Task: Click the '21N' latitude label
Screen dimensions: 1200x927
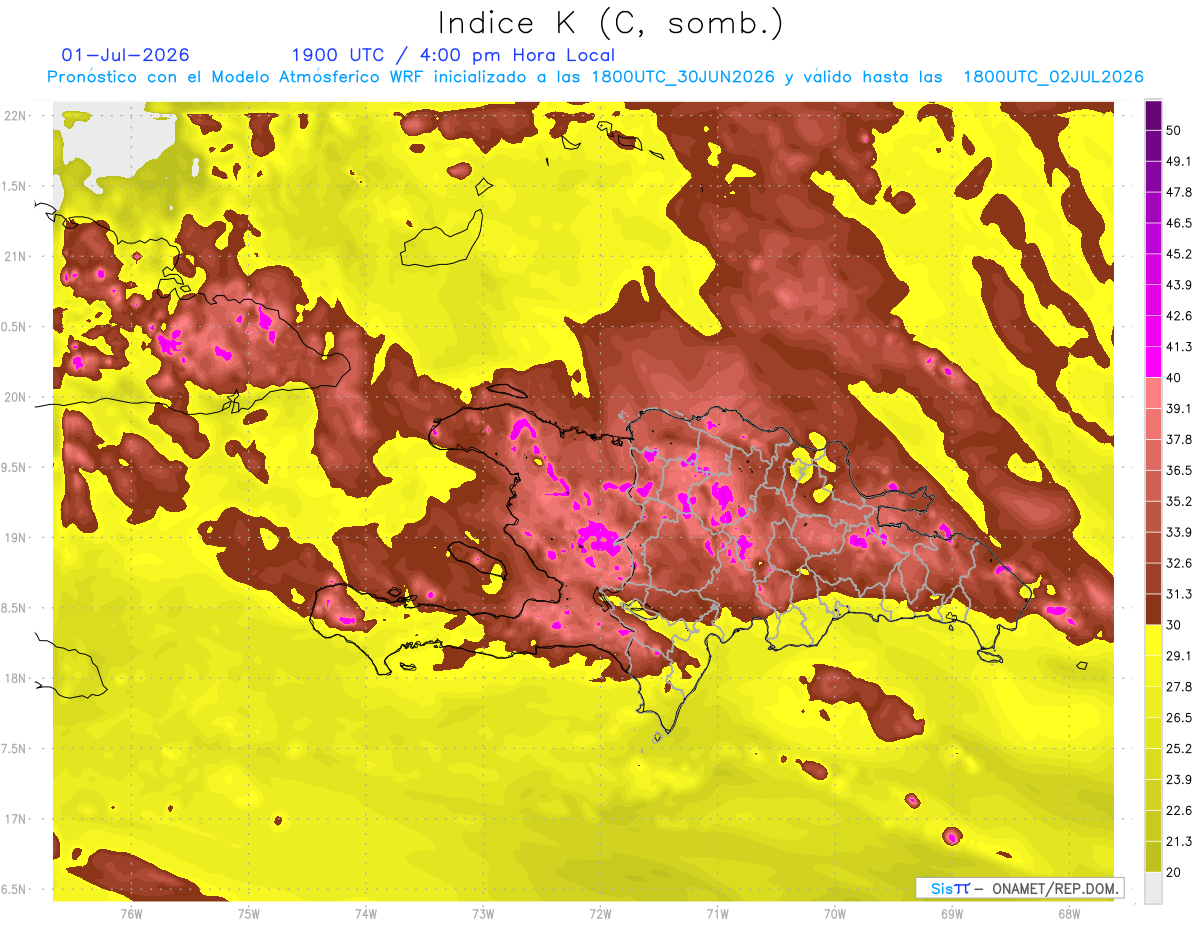Action: click(x=15, y=256)
